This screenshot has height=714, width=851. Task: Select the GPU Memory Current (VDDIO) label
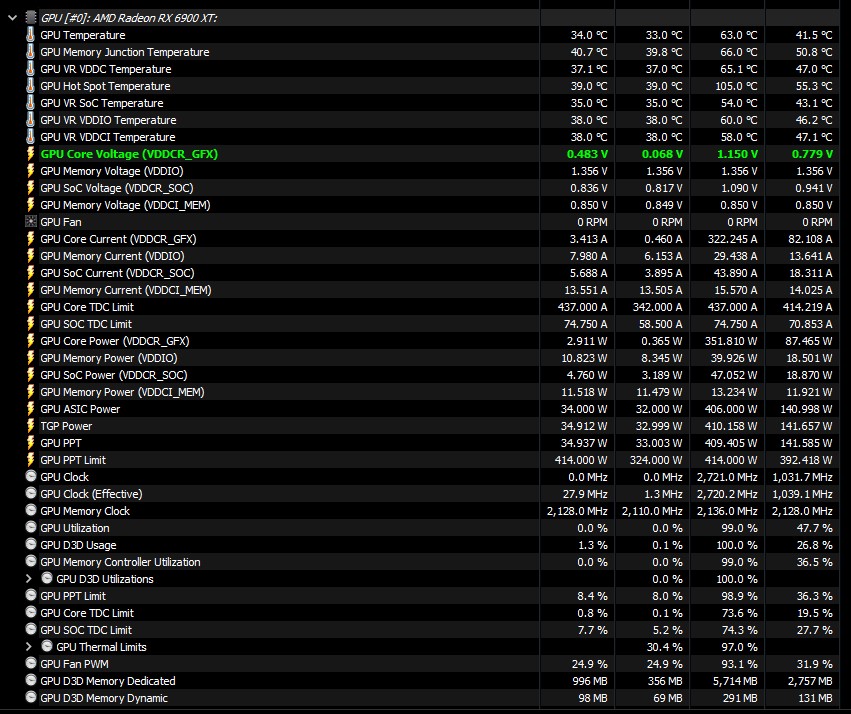(112, 256)
